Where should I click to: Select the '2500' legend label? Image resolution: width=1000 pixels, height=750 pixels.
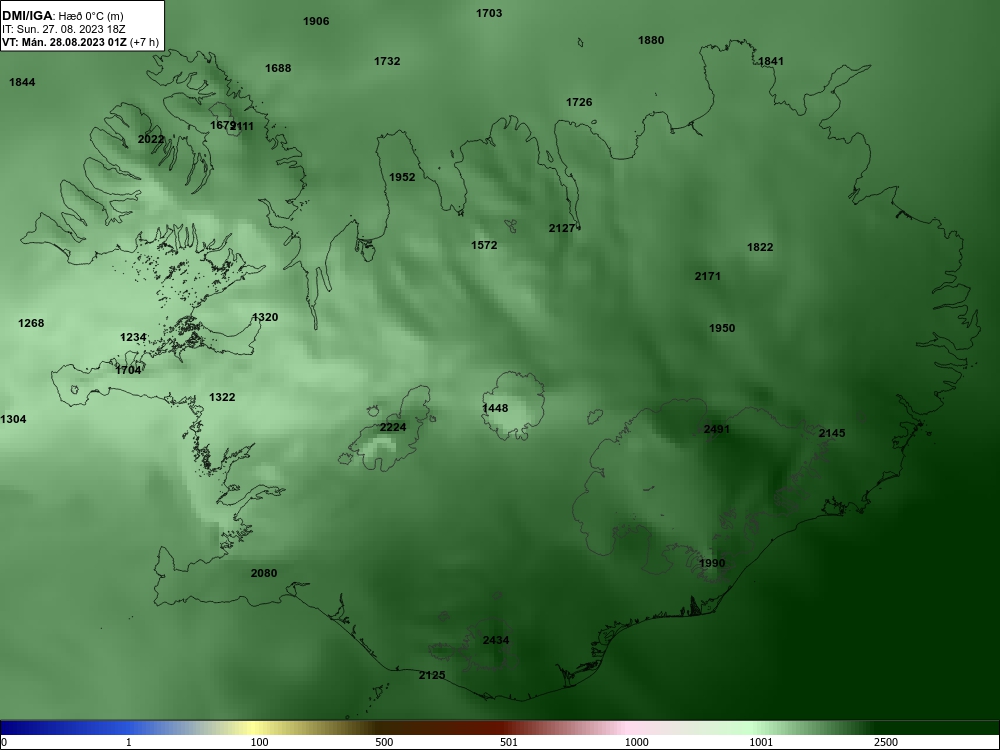pos(886,742)
